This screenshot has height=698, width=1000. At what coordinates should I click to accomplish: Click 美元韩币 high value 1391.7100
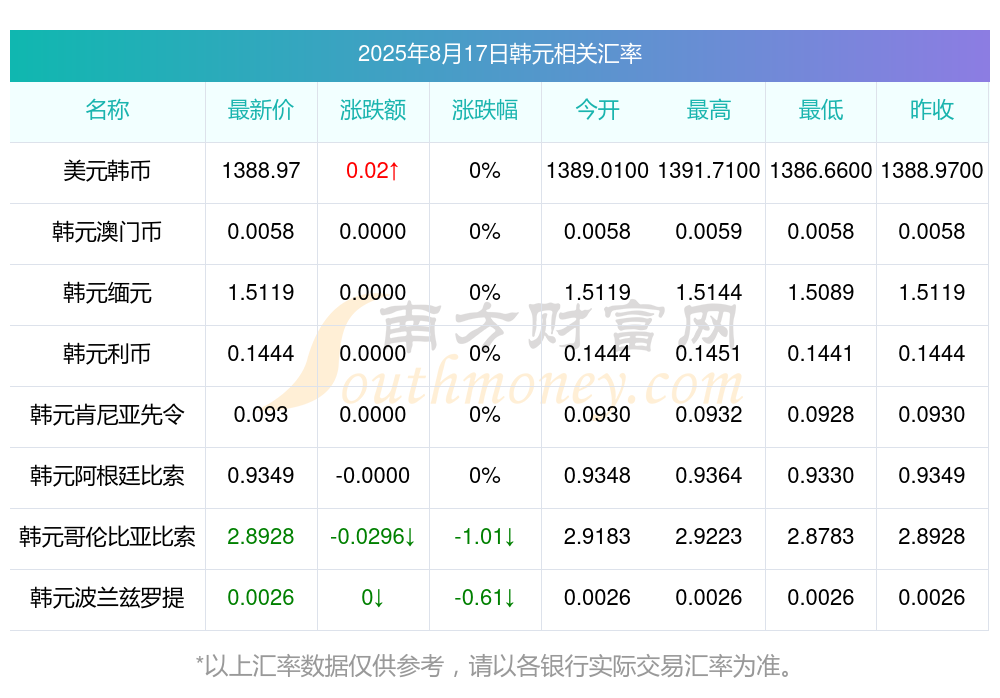(x=709, y=170)
